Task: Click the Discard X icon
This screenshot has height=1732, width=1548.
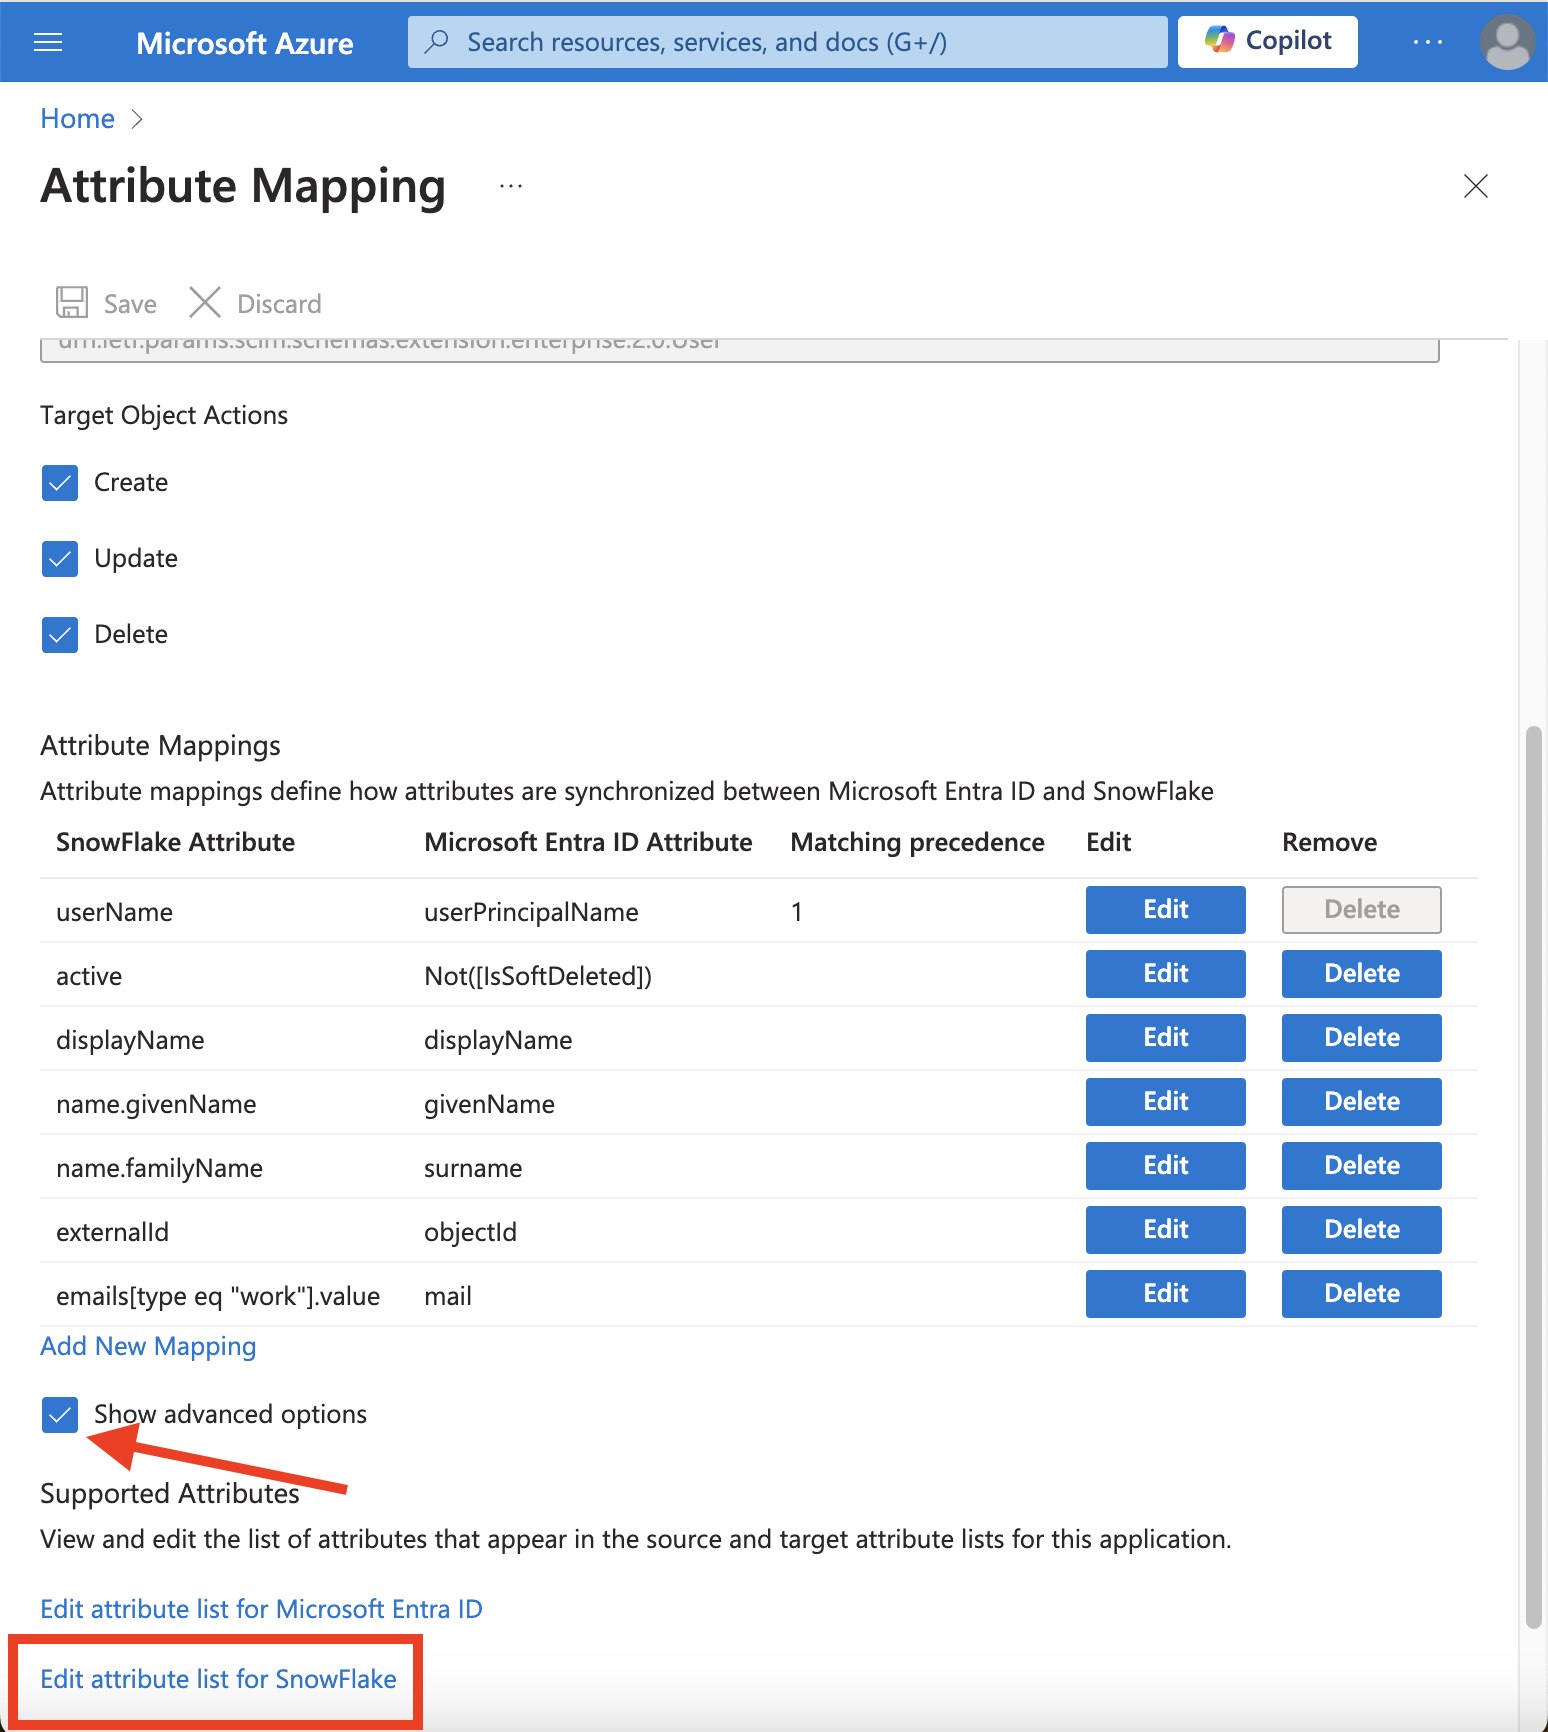Action: click(205, 303)
